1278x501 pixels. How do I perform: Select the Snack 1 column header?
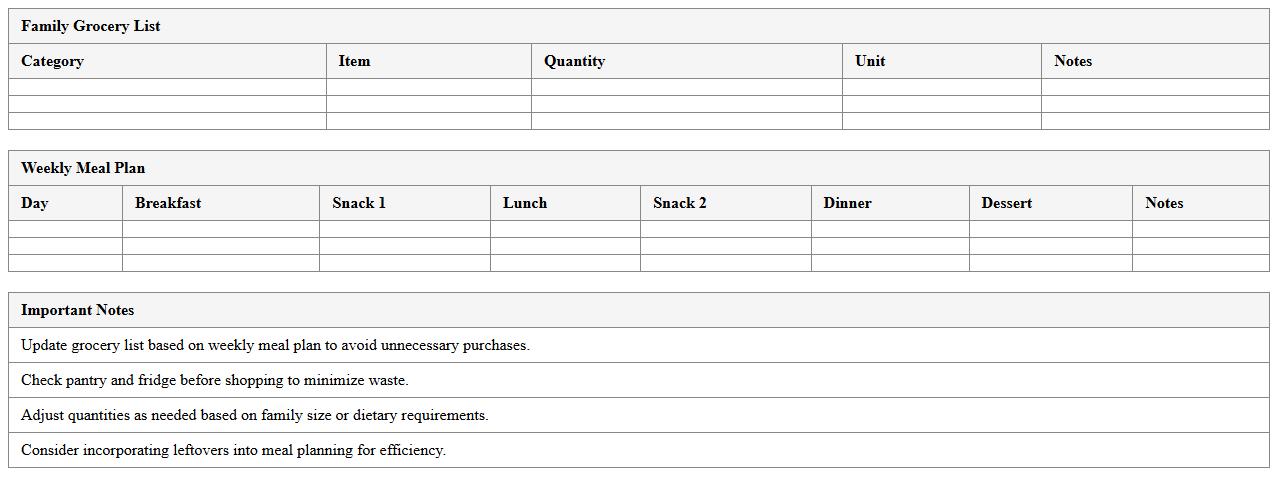359,203
